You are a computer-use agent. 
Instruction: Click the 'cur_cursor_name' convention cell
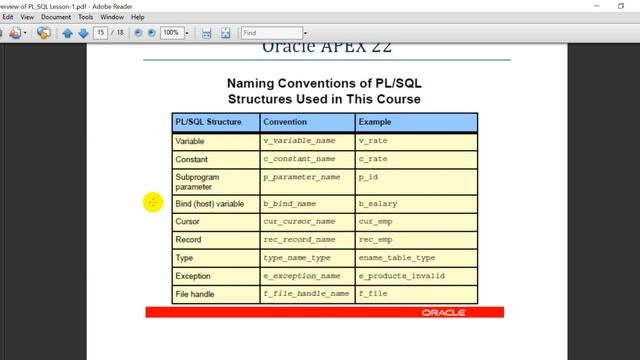click(307, 222)
